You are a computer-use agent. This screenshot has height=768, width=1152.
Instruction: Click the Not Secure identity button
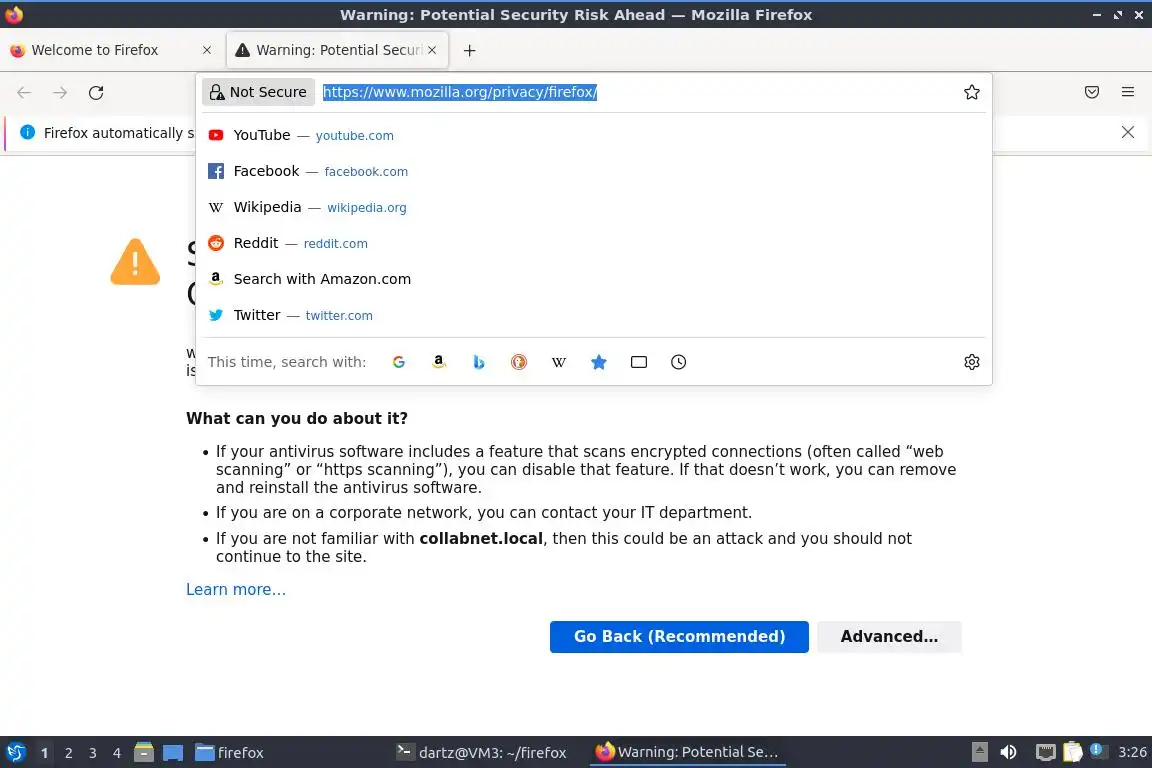[259, 92]
